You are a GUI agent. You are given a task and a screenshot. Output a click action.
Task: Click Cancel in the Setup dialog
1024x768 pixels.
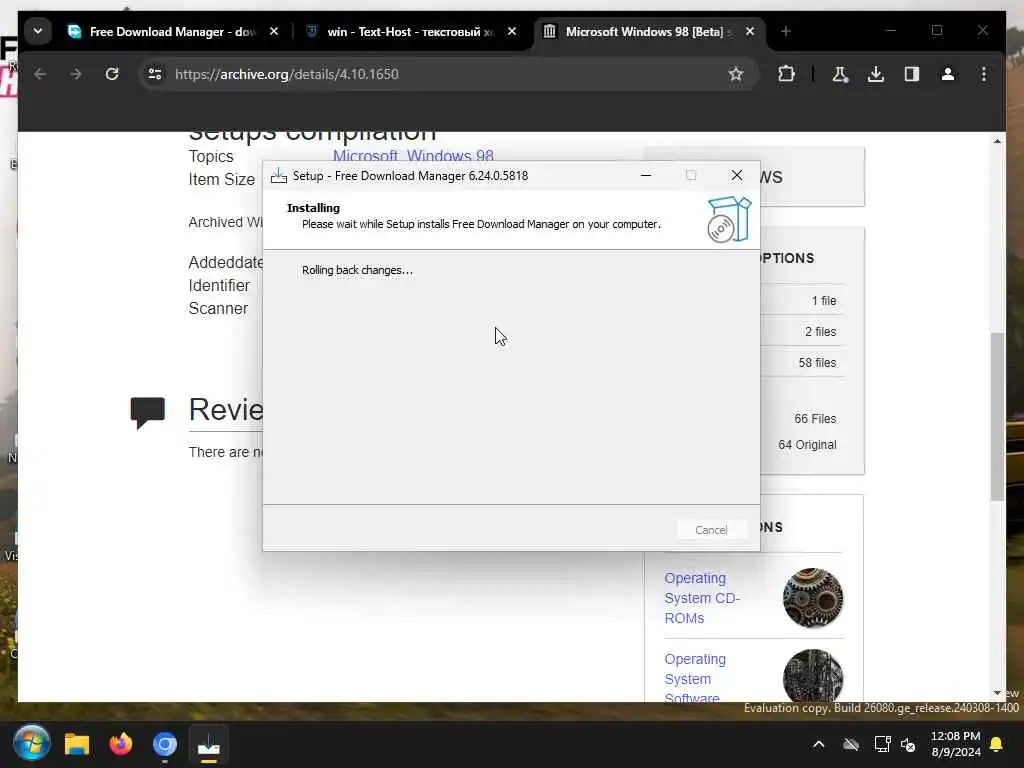coord(711,530)
